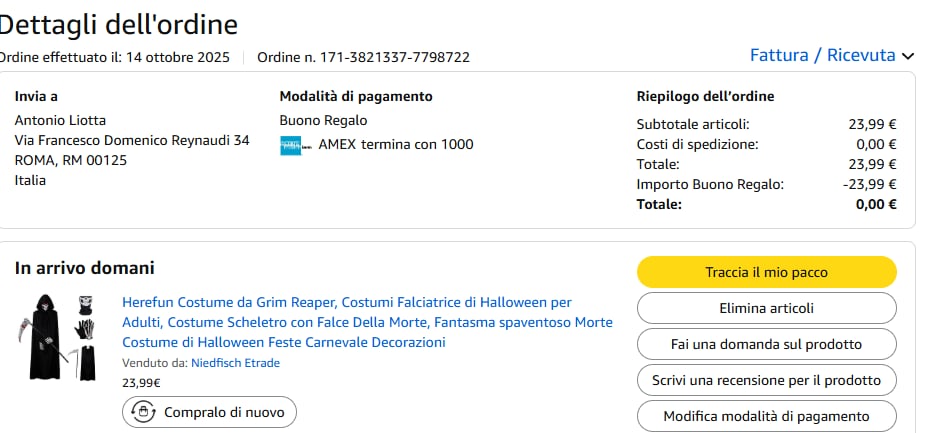Click the AMEX termina con 1000 text

click(395, 144)
